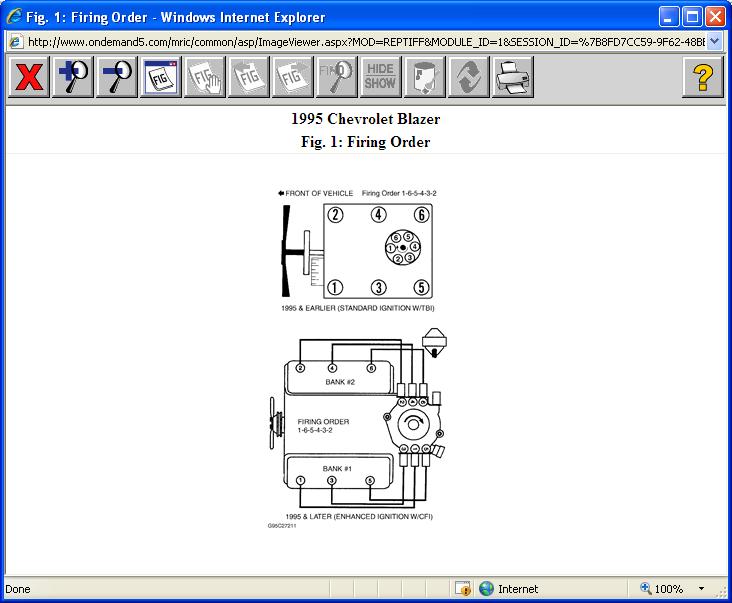Image resolution: width=732 pixels, height=603 pixels.
Task: Click the paint bucket icon
Action: (x=424, y=77)
